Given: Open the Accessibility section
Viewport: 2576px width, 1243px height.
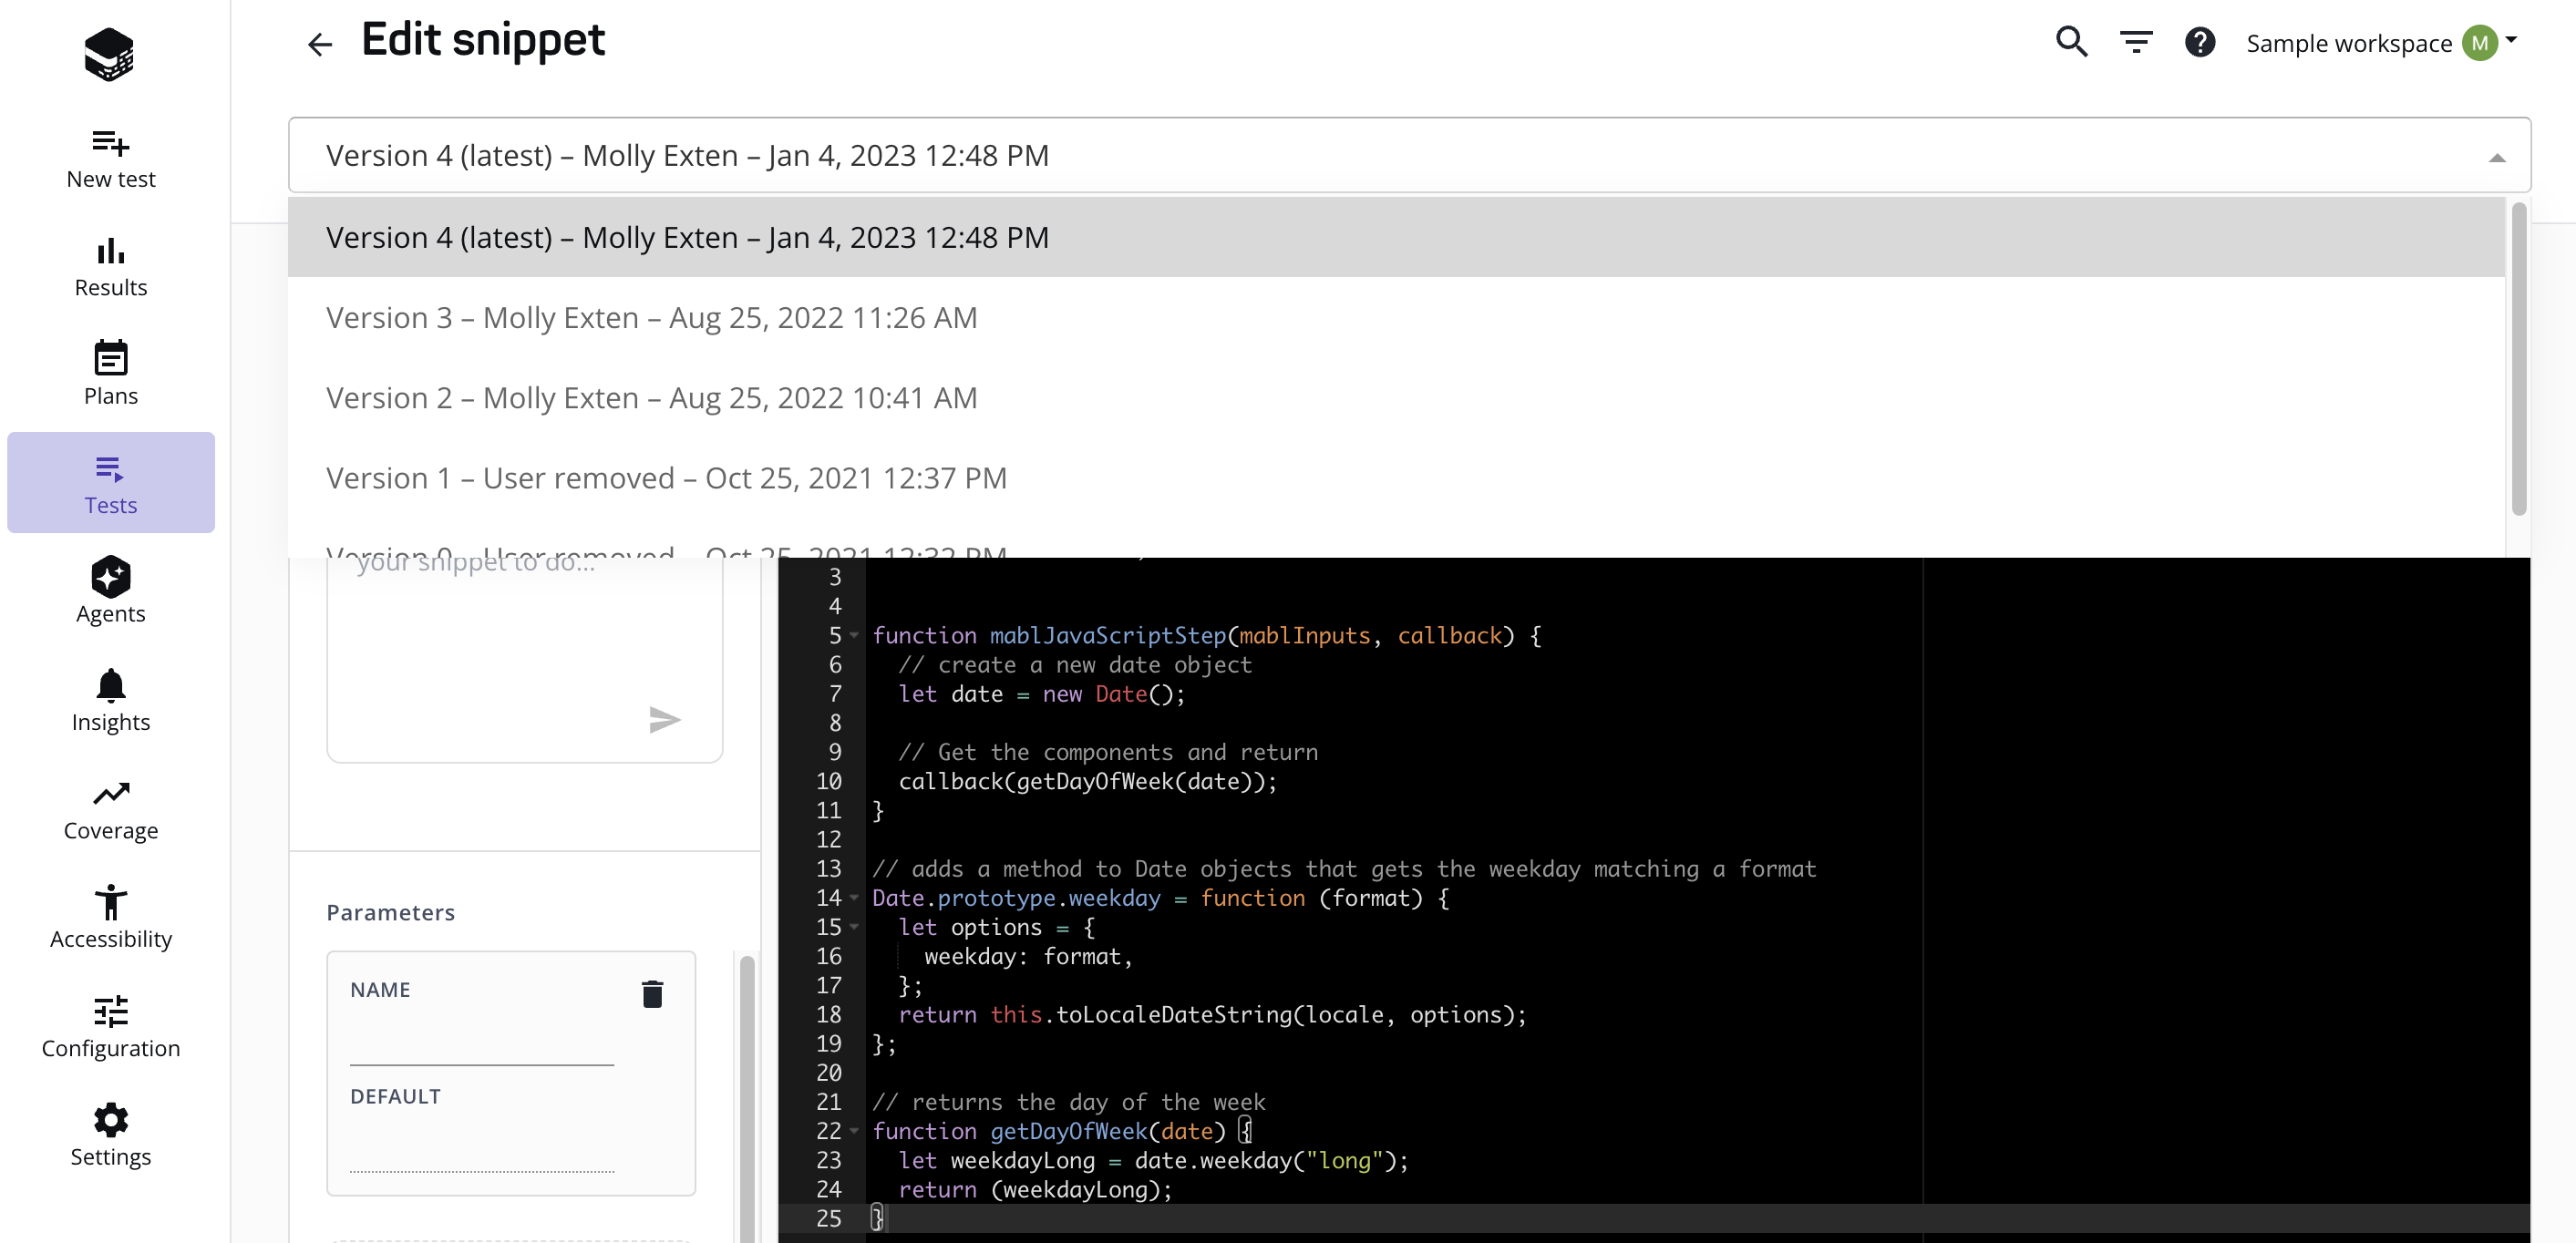Looking at the screenshot, I should (110, 916).
